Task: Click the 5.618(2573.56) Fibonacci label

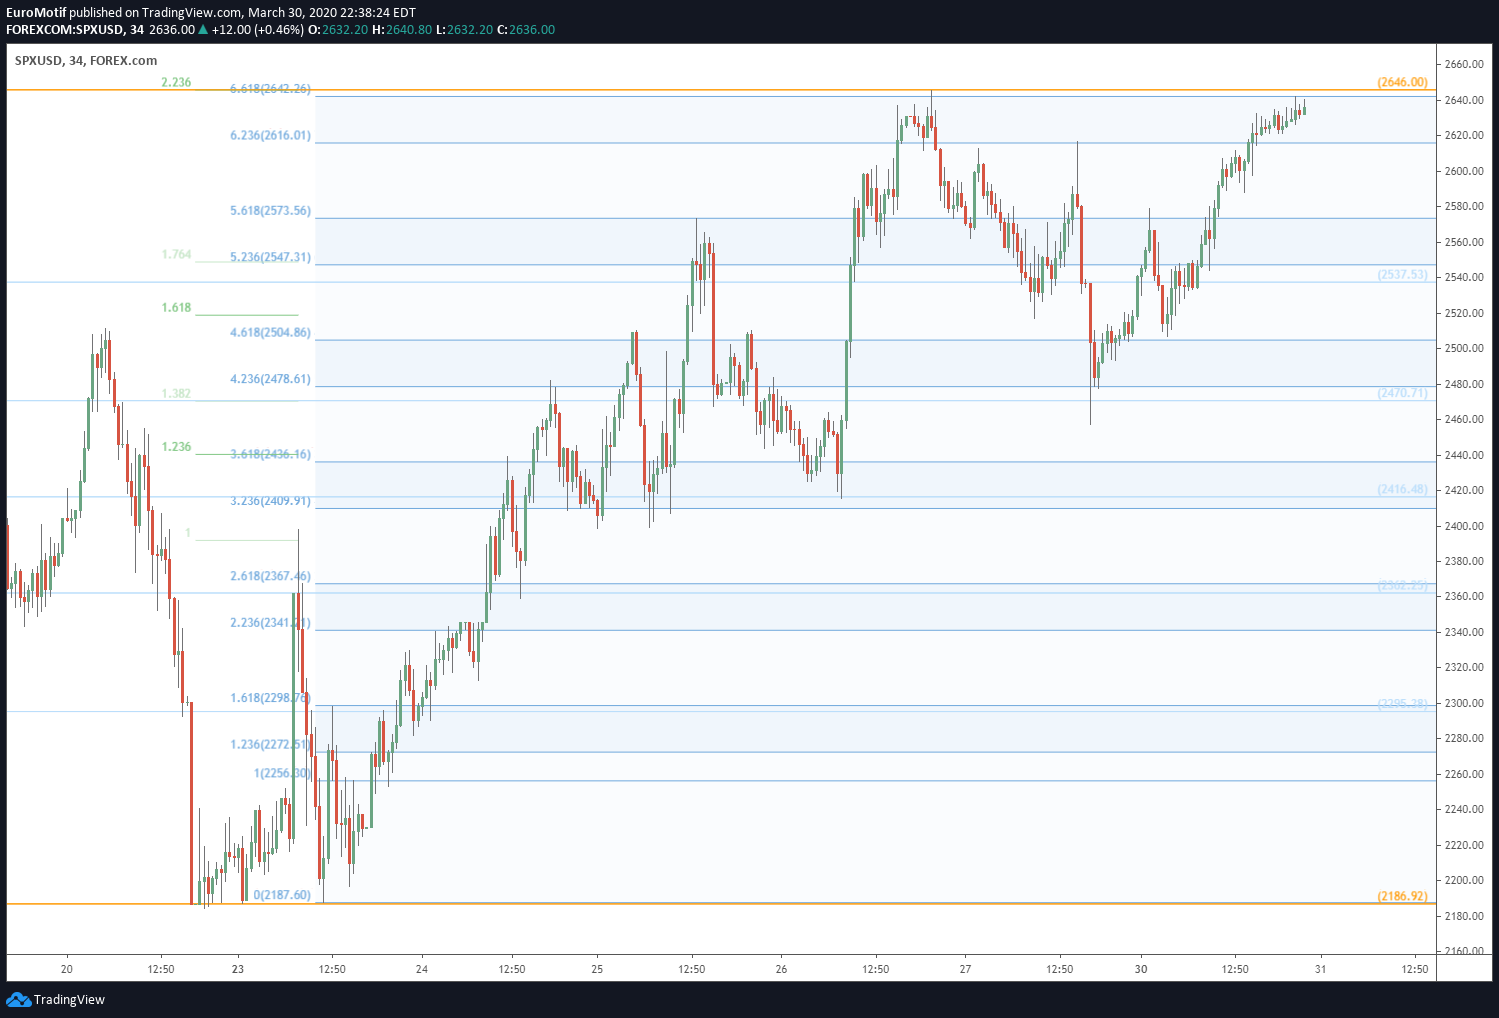Action: [x=270, y=211]
